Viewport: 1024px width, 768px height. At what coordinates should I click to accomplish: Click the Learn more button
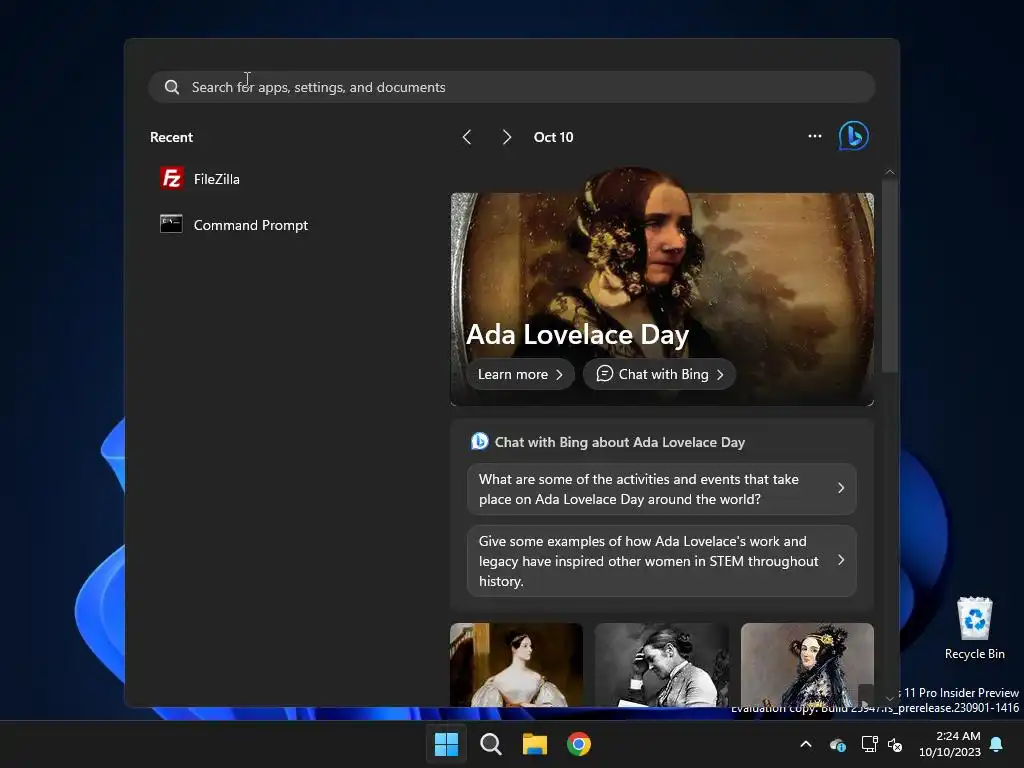[520, 374]
